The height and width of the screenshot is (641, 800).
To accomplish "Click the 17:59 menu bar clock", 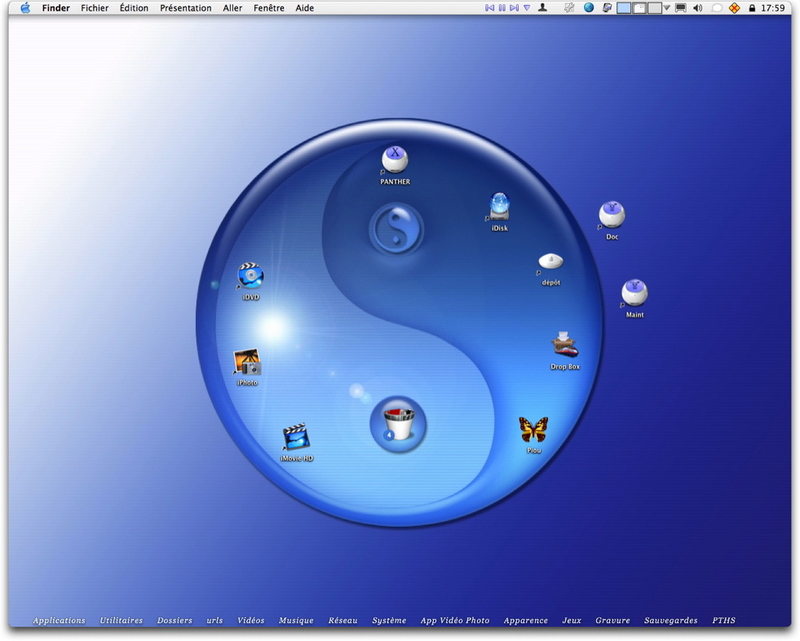I will [x=772, y=8].
